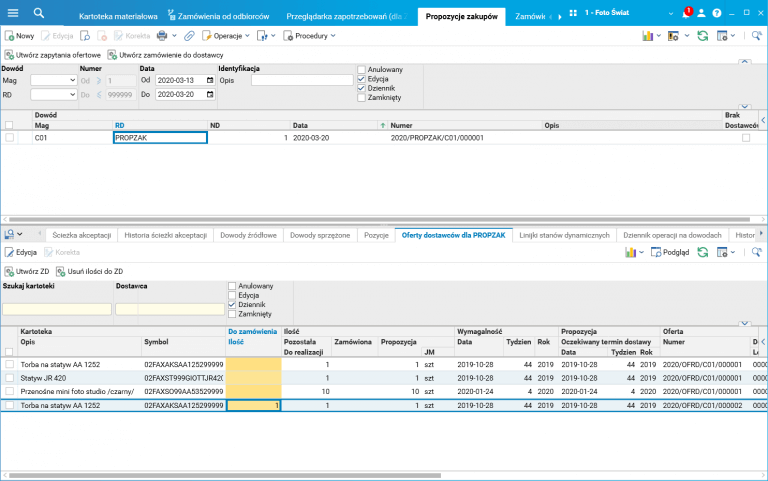Click the search magnifier icon in the title bar
Screen dimensions: 768x481
pyautogui.click(x=39, y=13)
